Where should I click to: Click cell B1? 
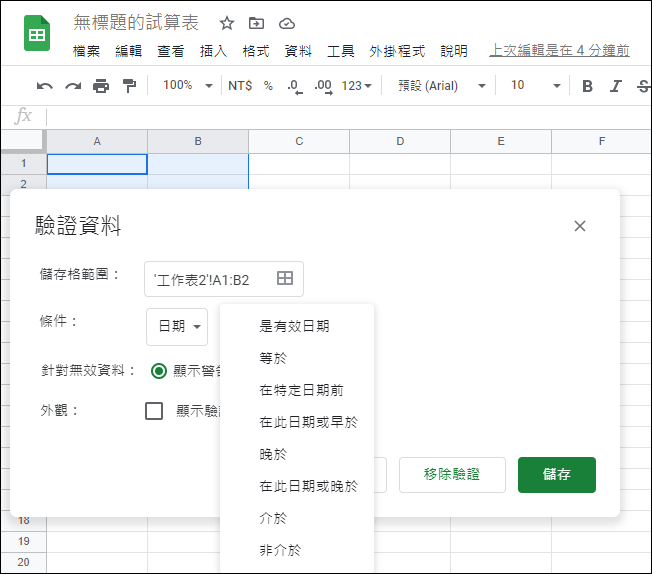point(198,164)
